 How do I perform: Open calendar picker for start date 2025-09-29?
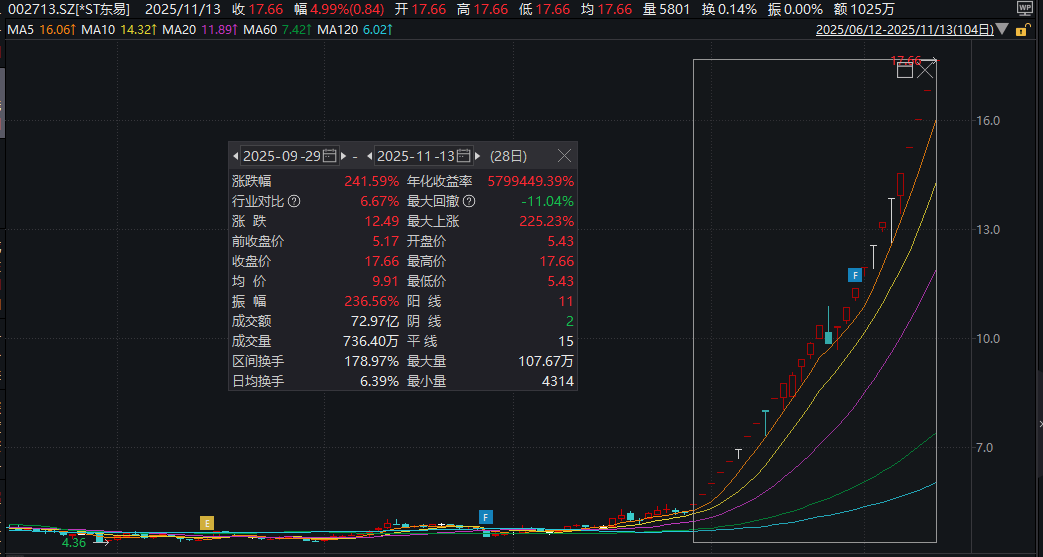[330, 156]
